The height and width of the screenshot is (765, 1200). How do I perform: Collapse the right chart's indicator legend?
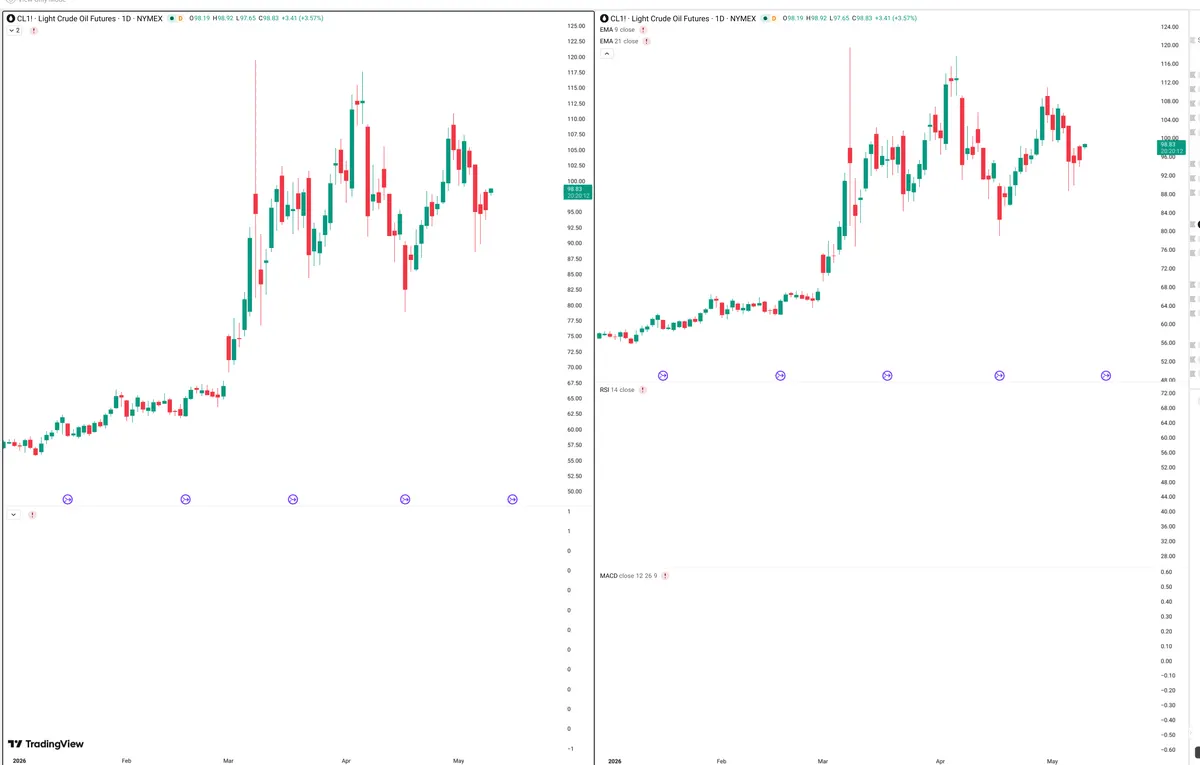(x=606, y=53)
